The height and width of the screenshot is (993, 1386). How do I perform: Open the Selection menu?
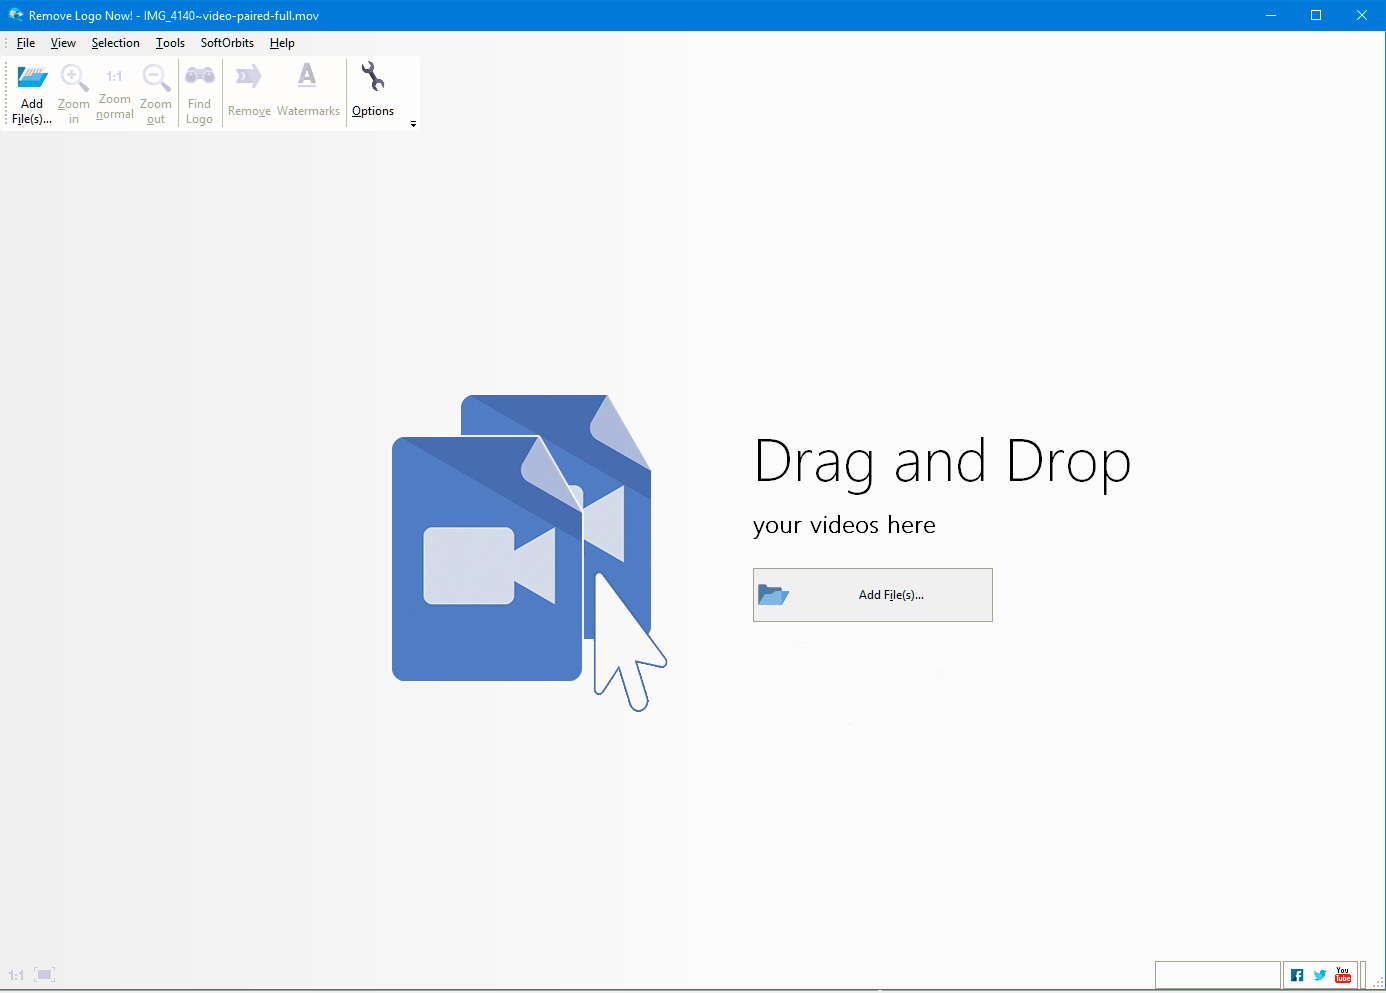[x=115, y=43]
